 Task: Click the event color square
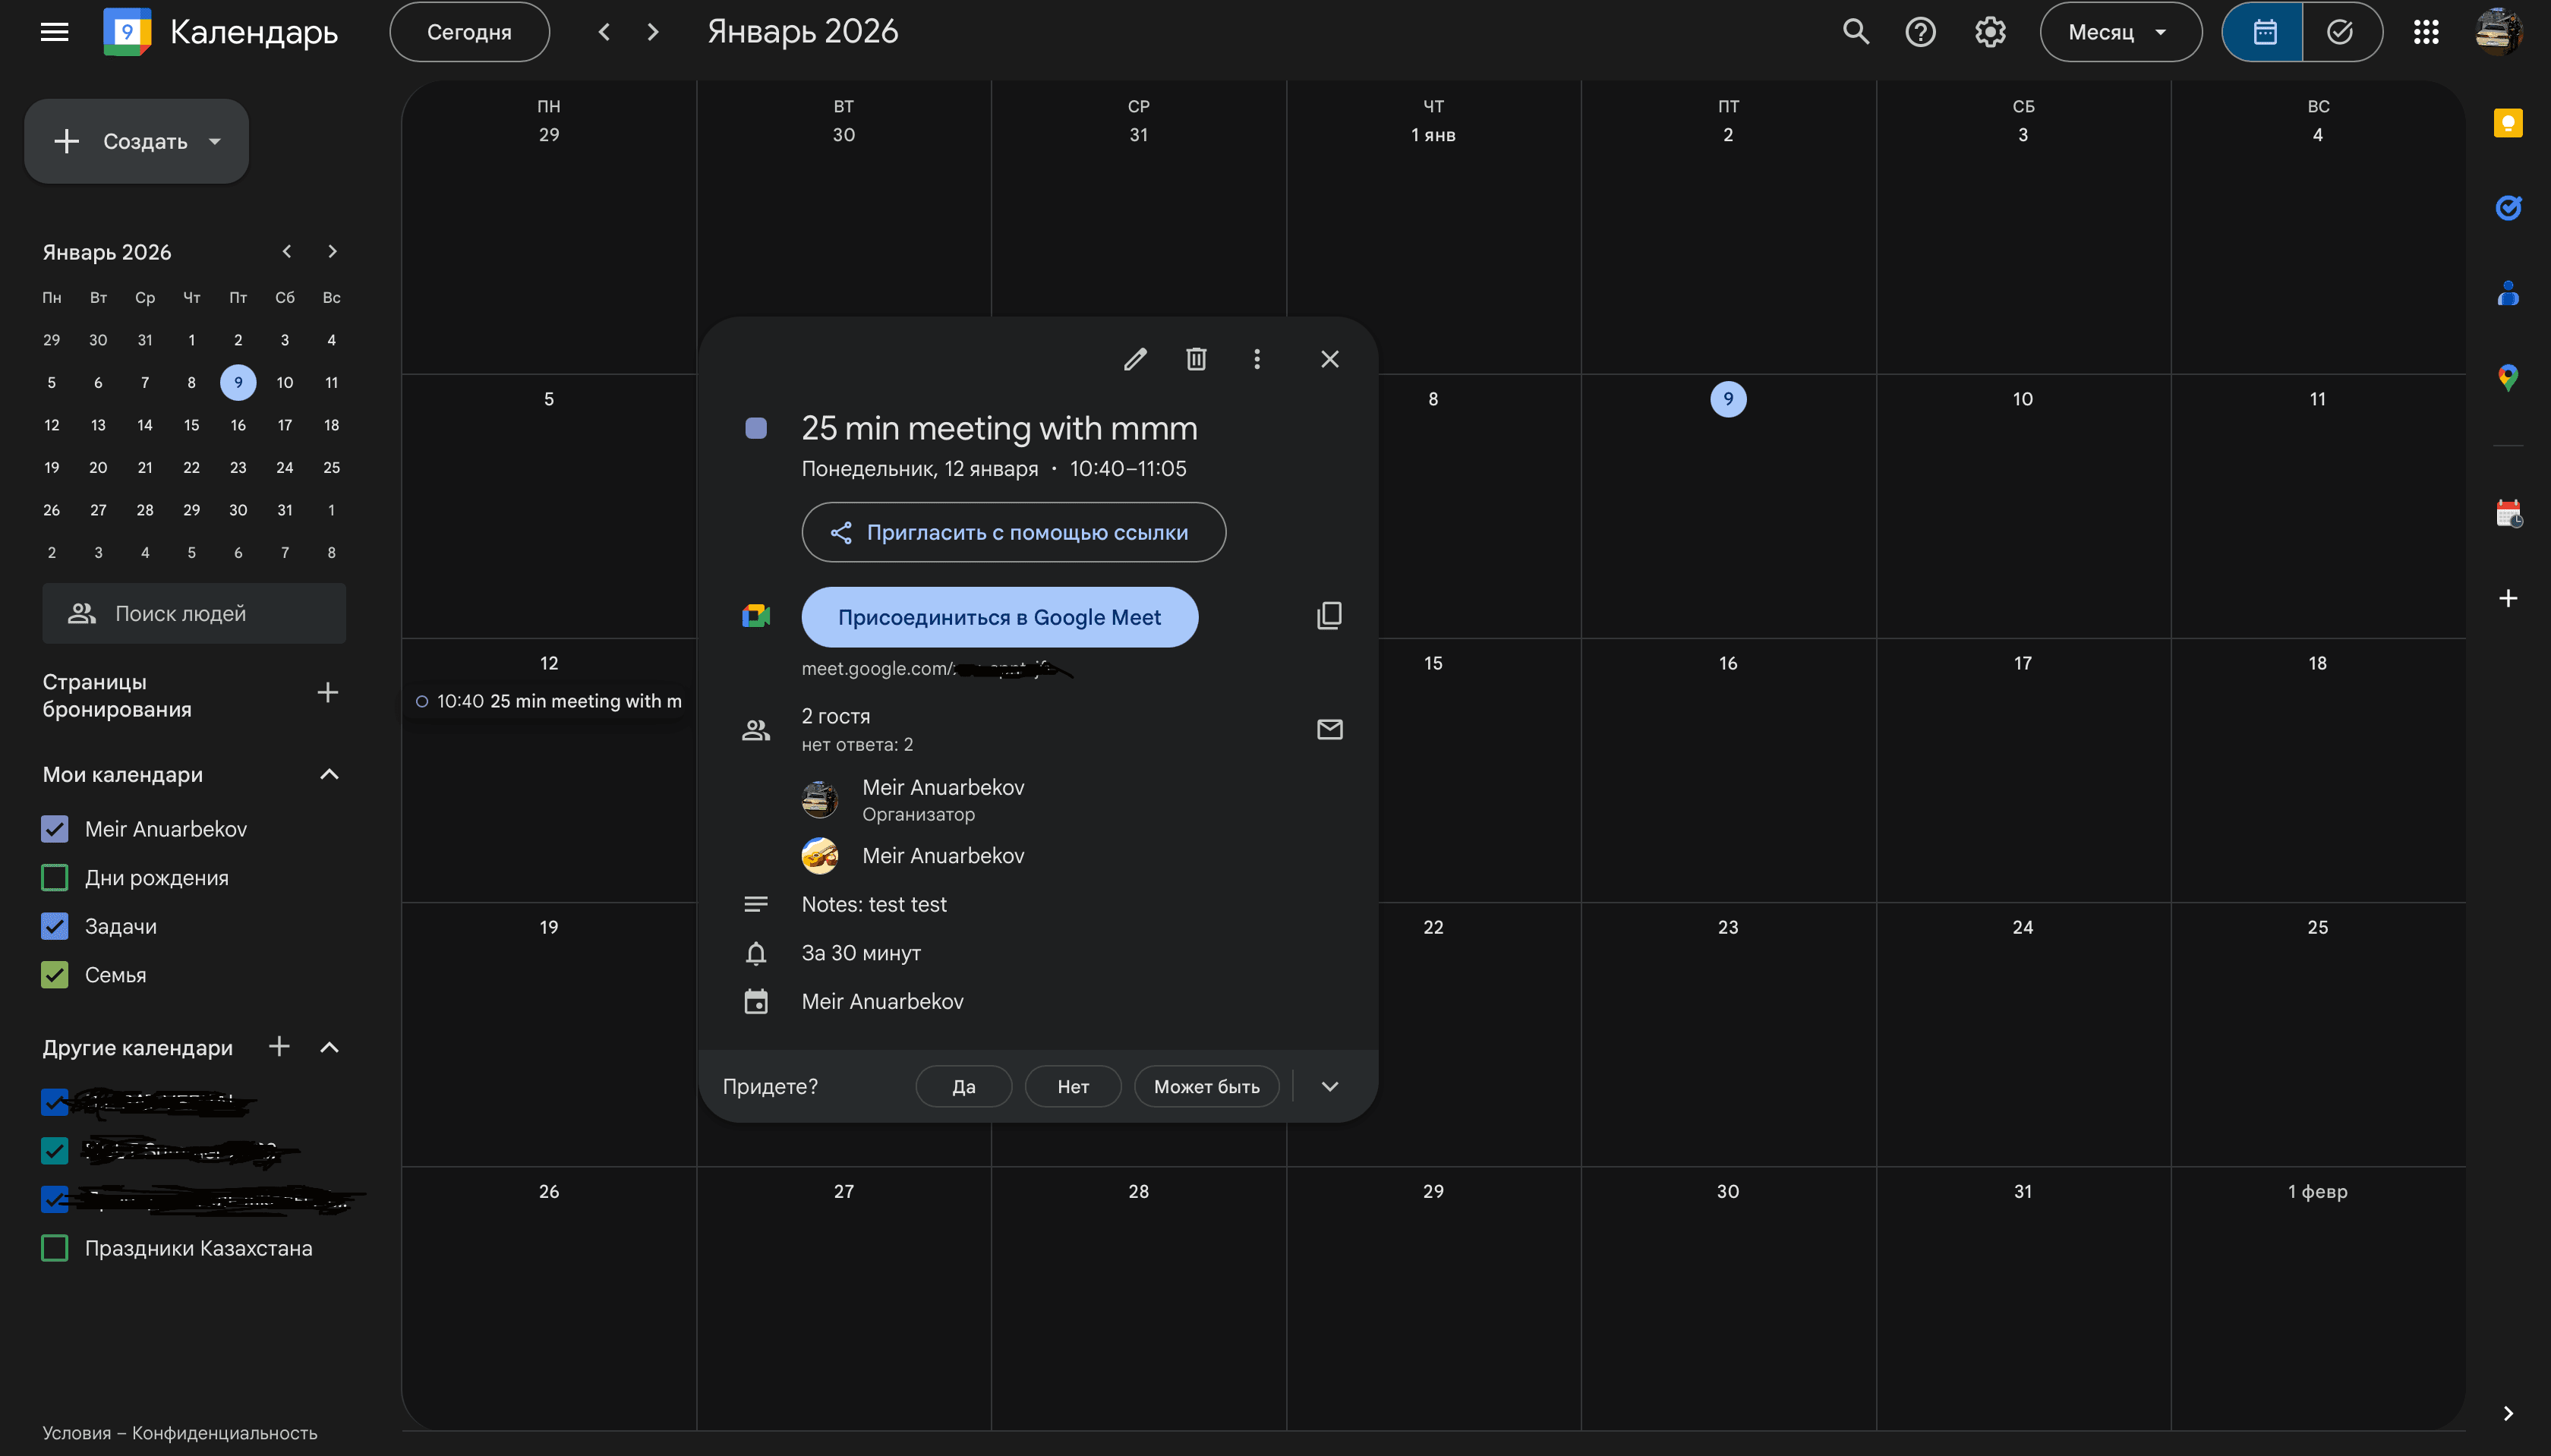(x=756, y=427)
